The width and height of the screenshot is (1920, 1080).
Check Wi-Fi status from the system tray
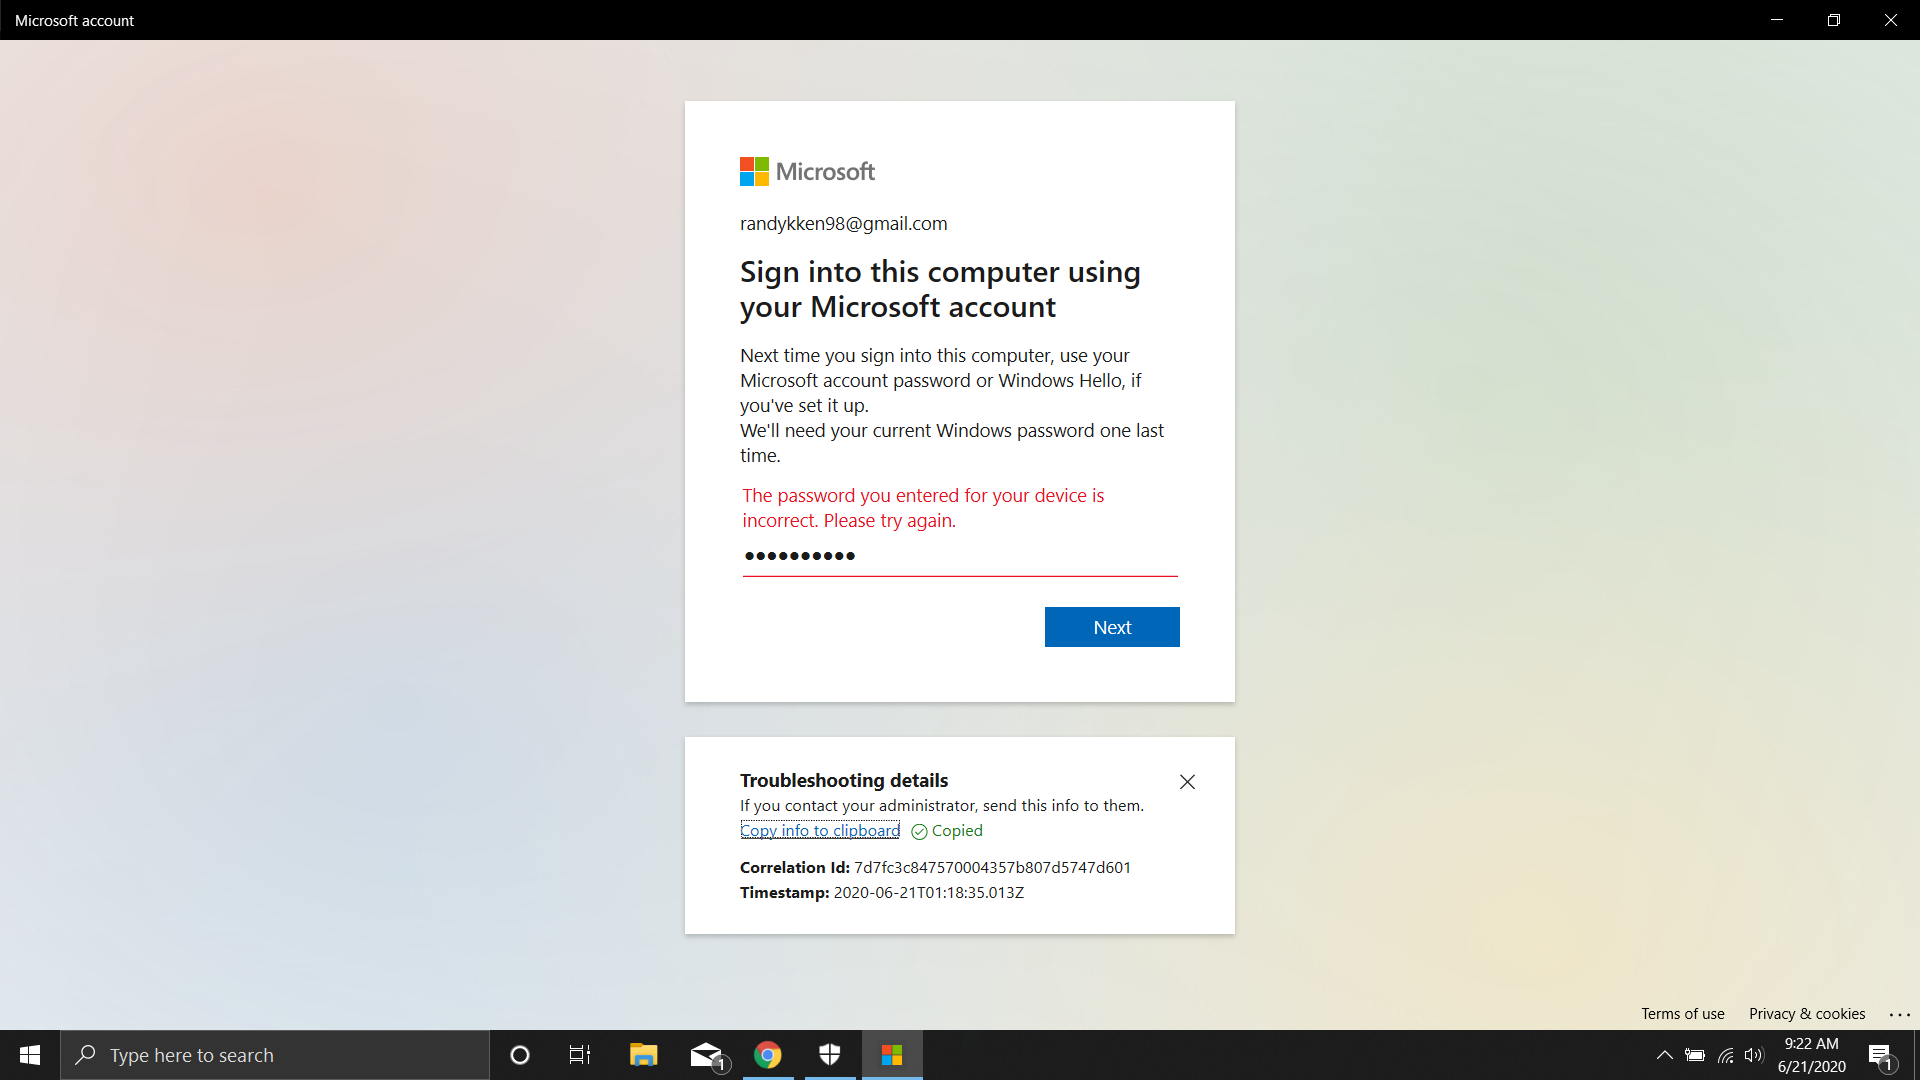point(1727,1054)
